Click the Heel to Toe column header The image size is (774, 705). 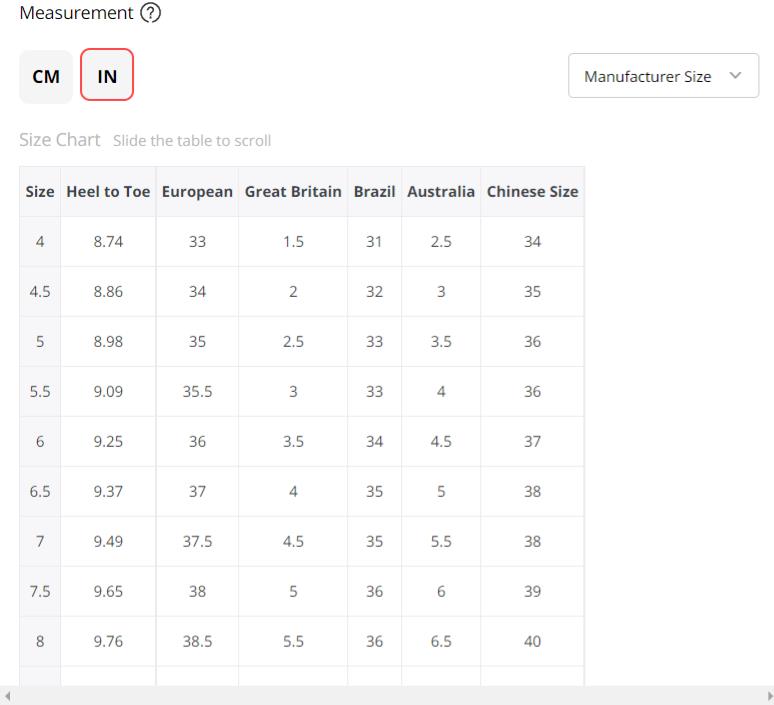point(108,192)
